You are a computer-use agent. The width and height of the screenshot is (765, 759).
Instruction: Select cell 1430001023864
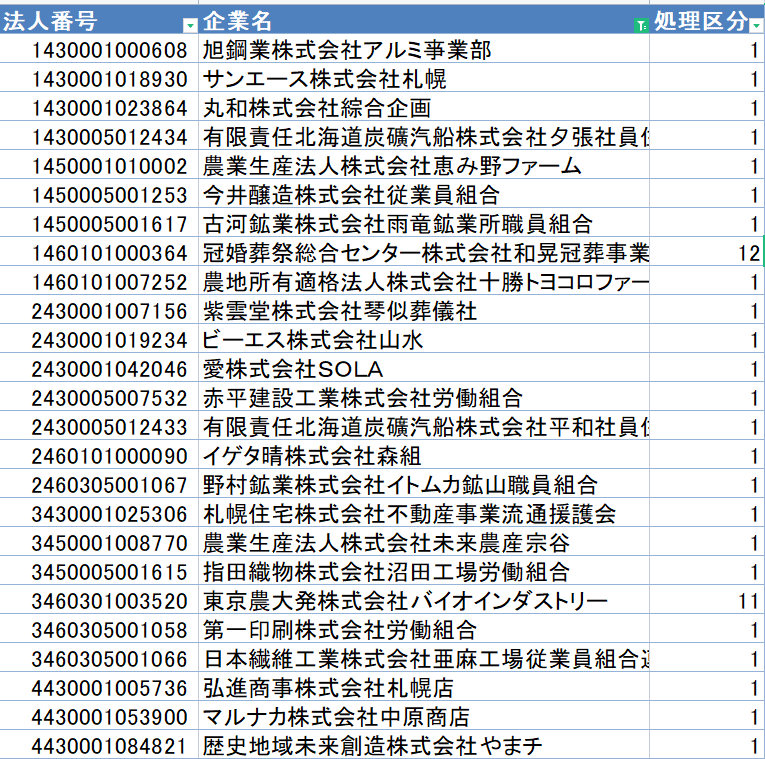click(x=99, y=106)
